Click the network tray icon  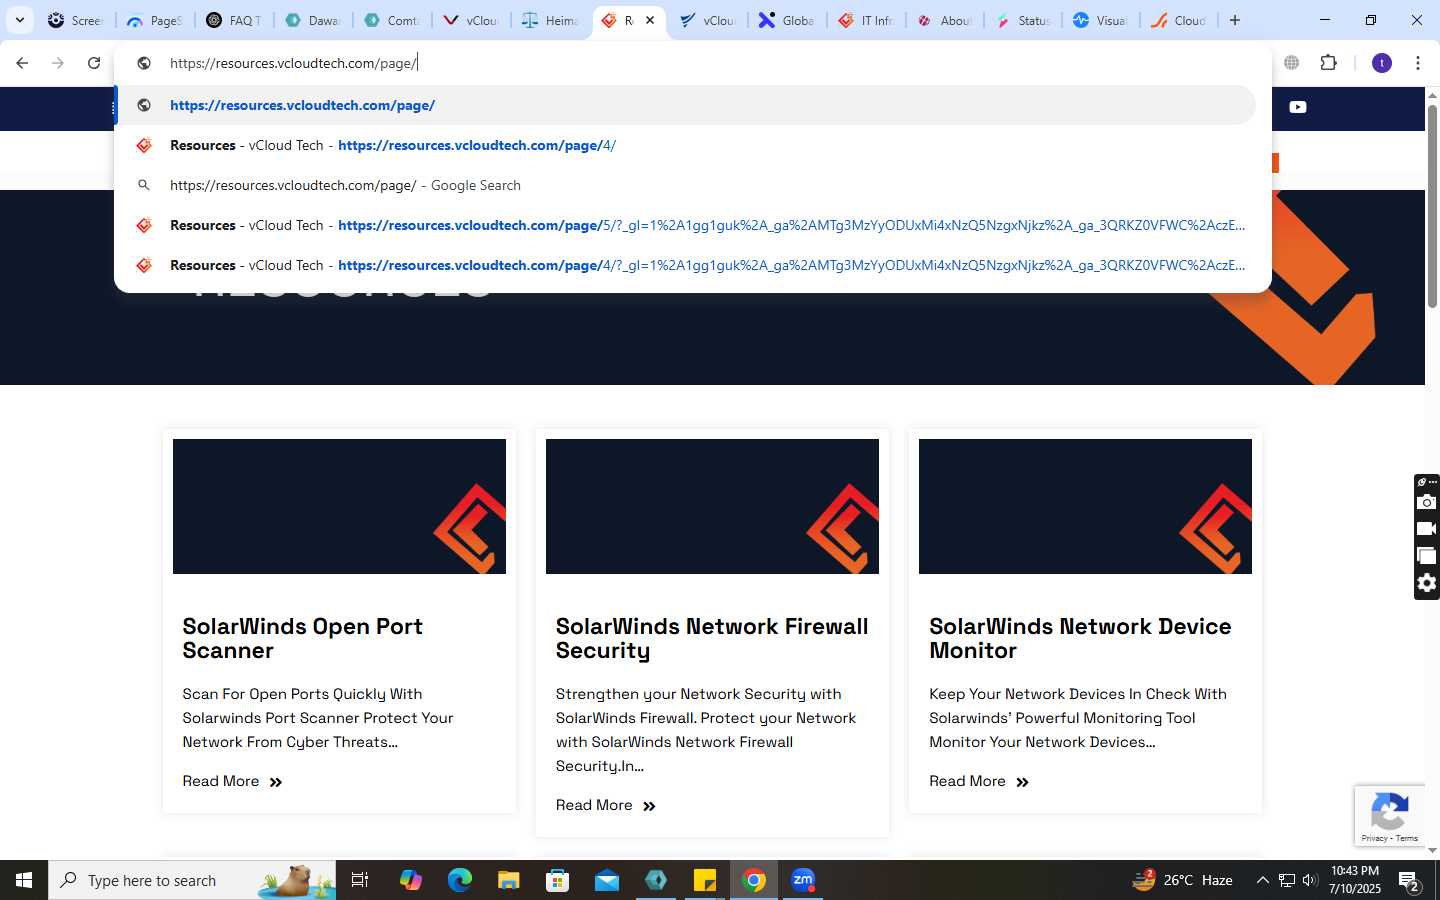tap(1286, 880)
